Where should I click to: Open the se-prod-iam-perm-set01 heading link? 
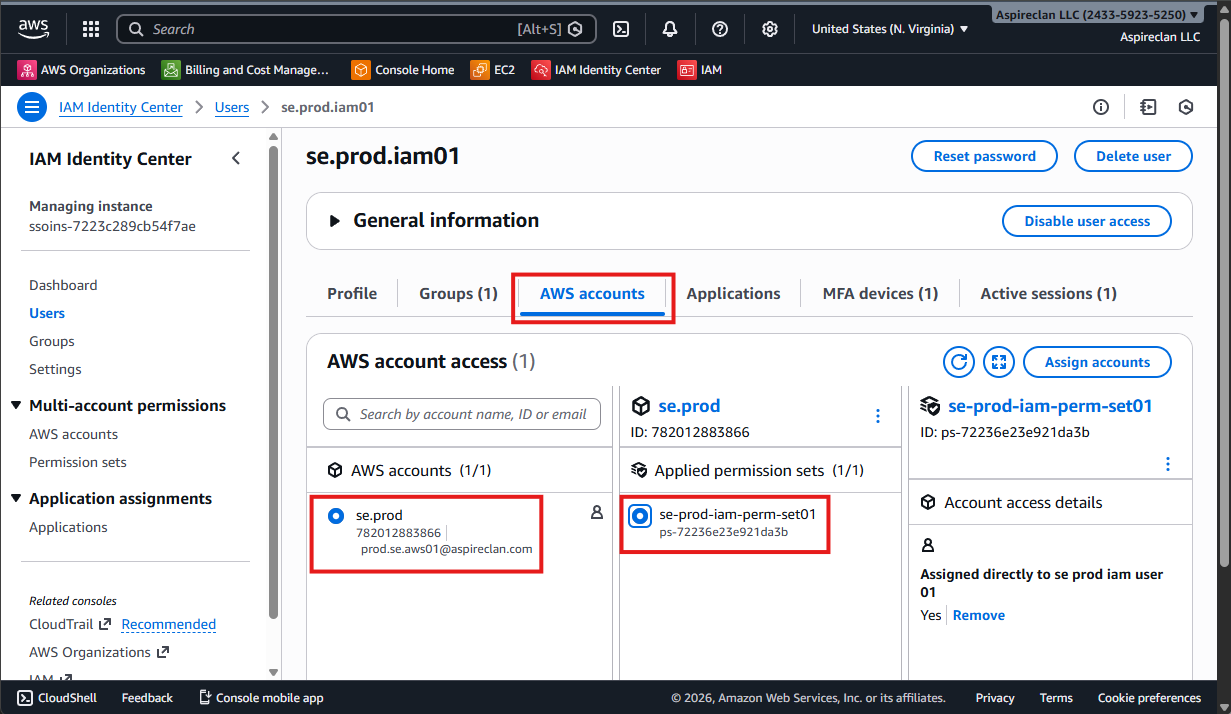(1050, 406)
